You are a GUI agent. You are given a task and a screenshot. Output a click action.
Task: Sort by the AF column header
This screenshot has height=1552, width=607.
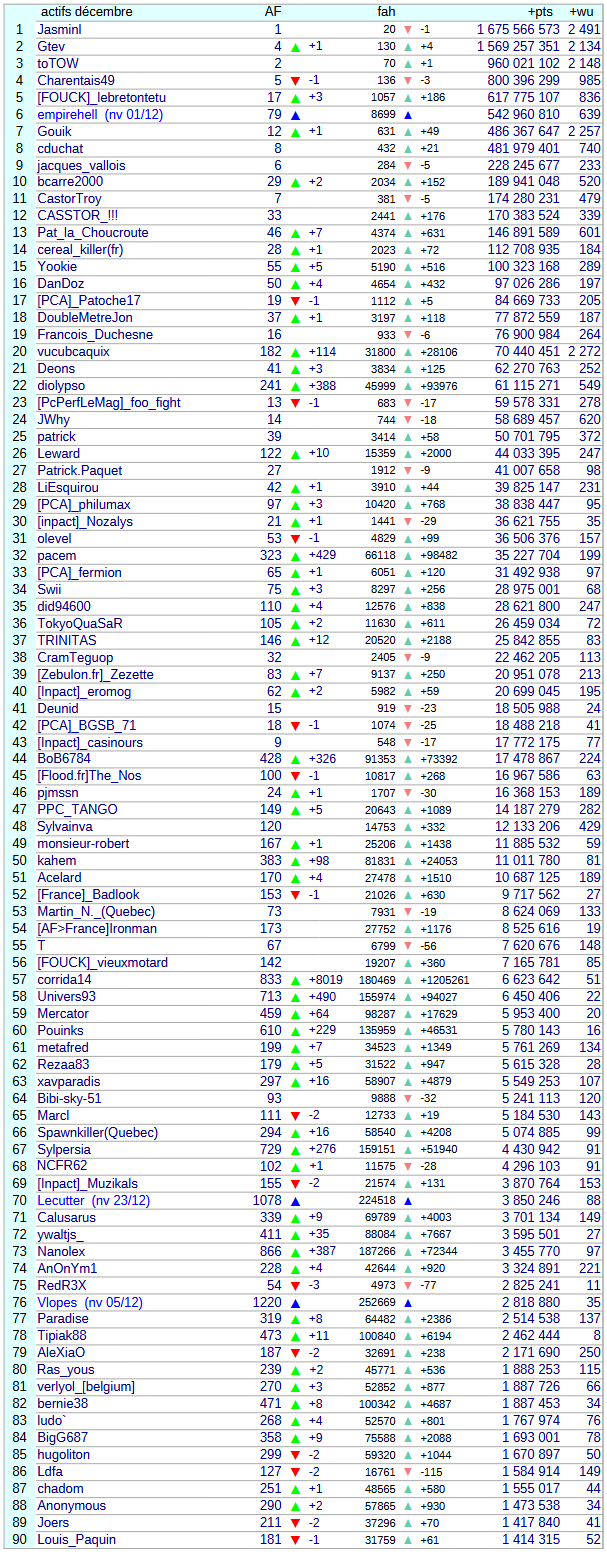coord(272,12)
